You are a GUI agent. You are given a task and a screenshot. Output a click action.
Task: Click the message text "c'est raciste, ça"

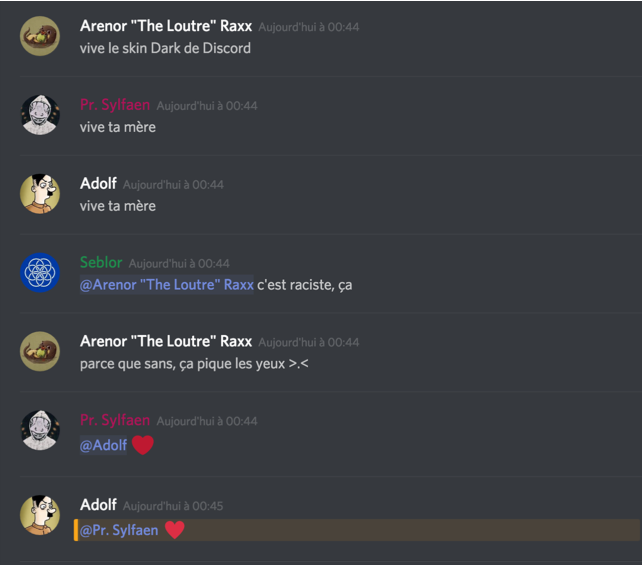pos(305,285)
